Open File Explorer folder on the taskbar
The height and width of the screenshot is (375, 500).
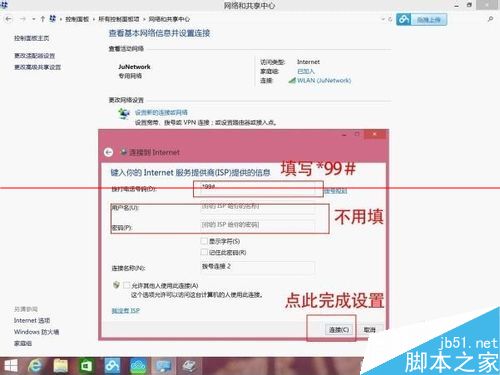point(61,366)
